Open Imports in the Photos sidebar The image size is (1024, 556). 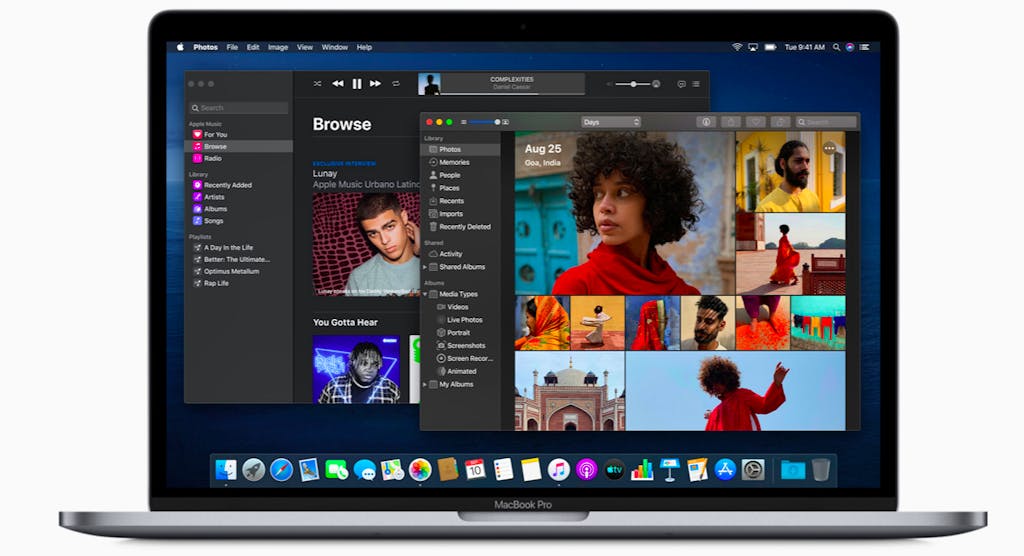(x=445, y=214)
